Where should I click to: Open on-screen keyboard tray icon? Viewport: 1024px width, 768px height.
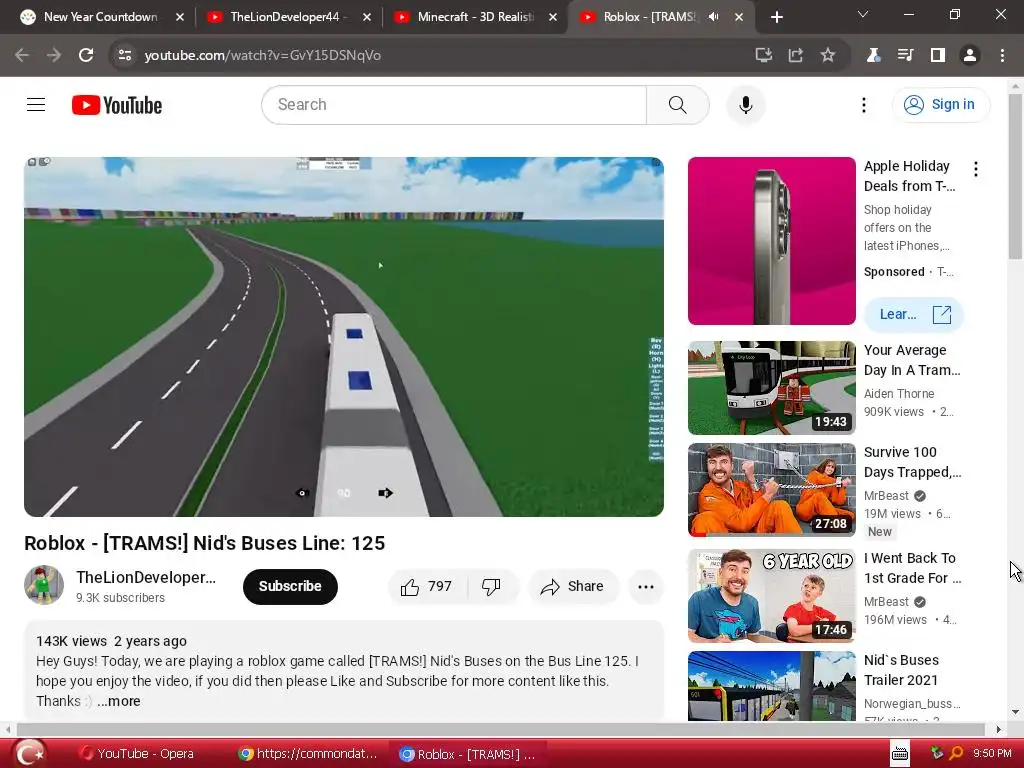900,754
